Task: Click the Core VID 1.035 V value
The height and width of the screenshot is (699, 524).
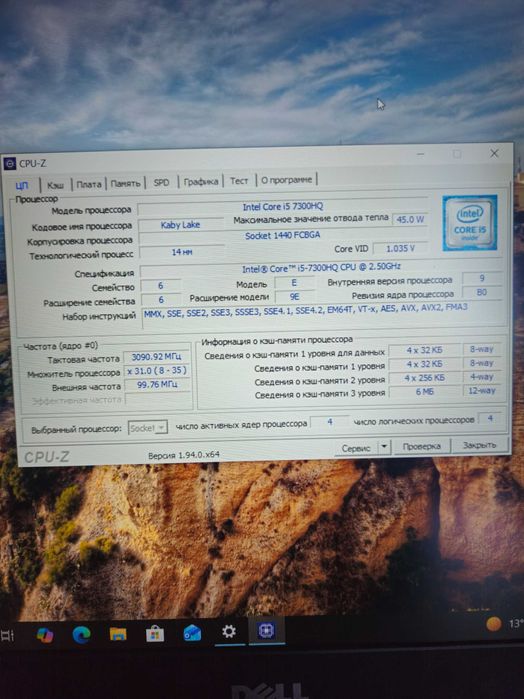Action: click(x=400, y=248)
